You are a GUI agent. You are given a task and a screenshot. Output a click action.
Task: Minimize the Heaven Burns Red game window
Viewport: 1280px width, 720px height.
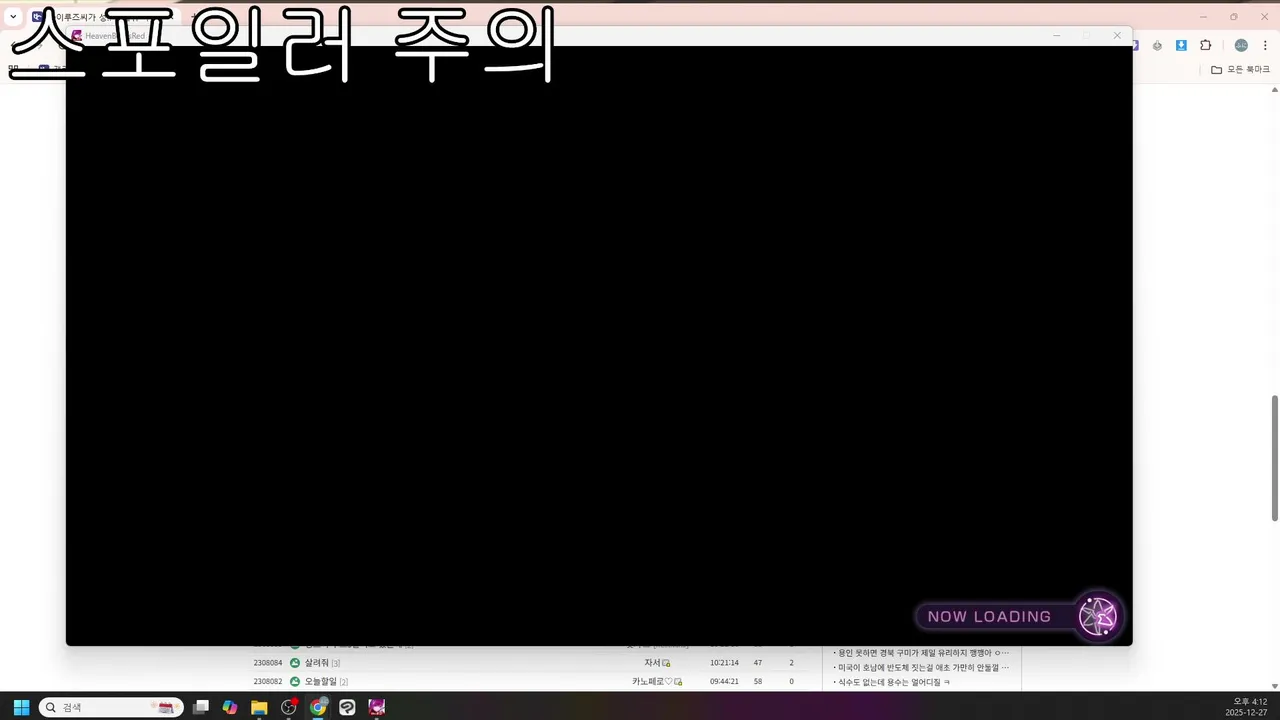(1057, 36)
